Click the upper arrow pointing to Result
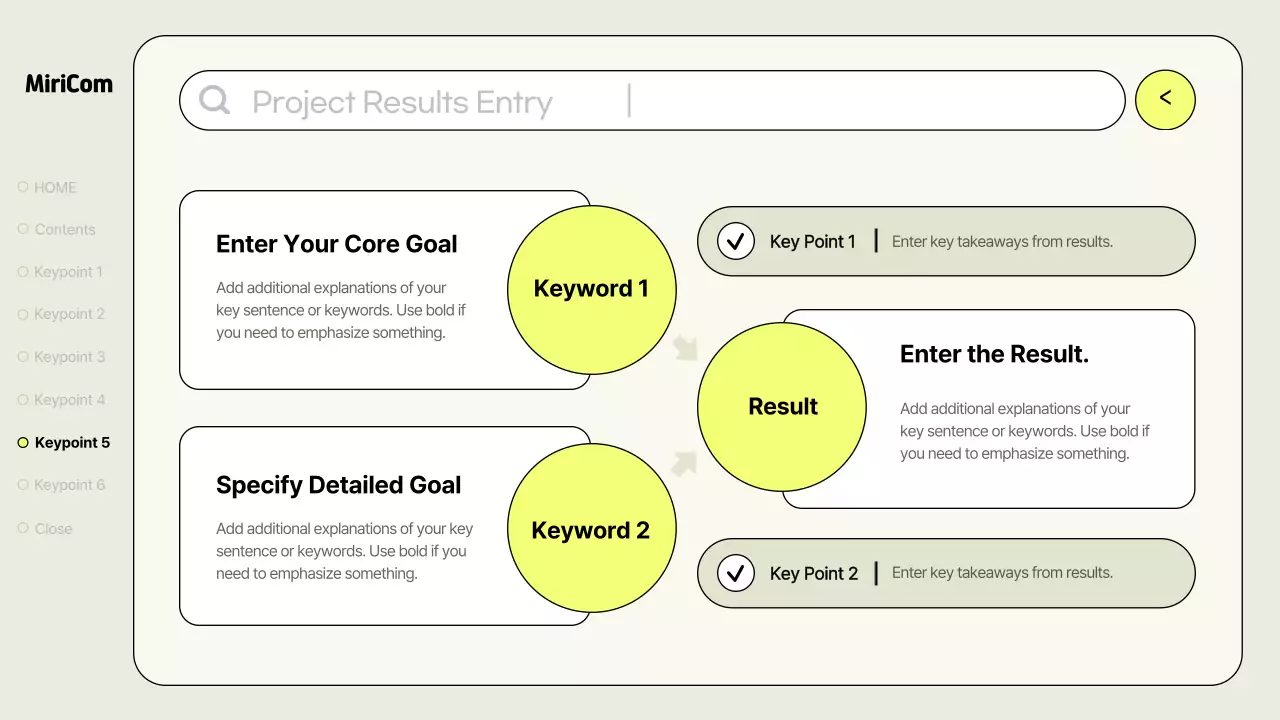The image size is (1280, 720). pyautogui.click(x=685, y=347)
